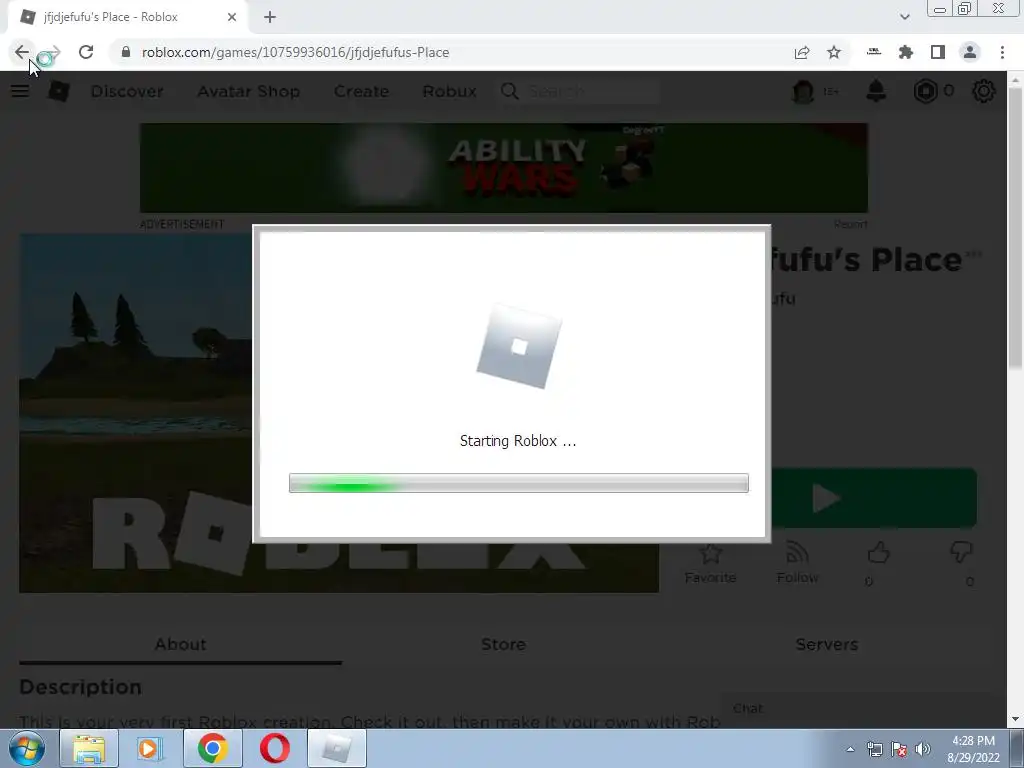Favorite the game with the star icon

(x=711, y=554)
